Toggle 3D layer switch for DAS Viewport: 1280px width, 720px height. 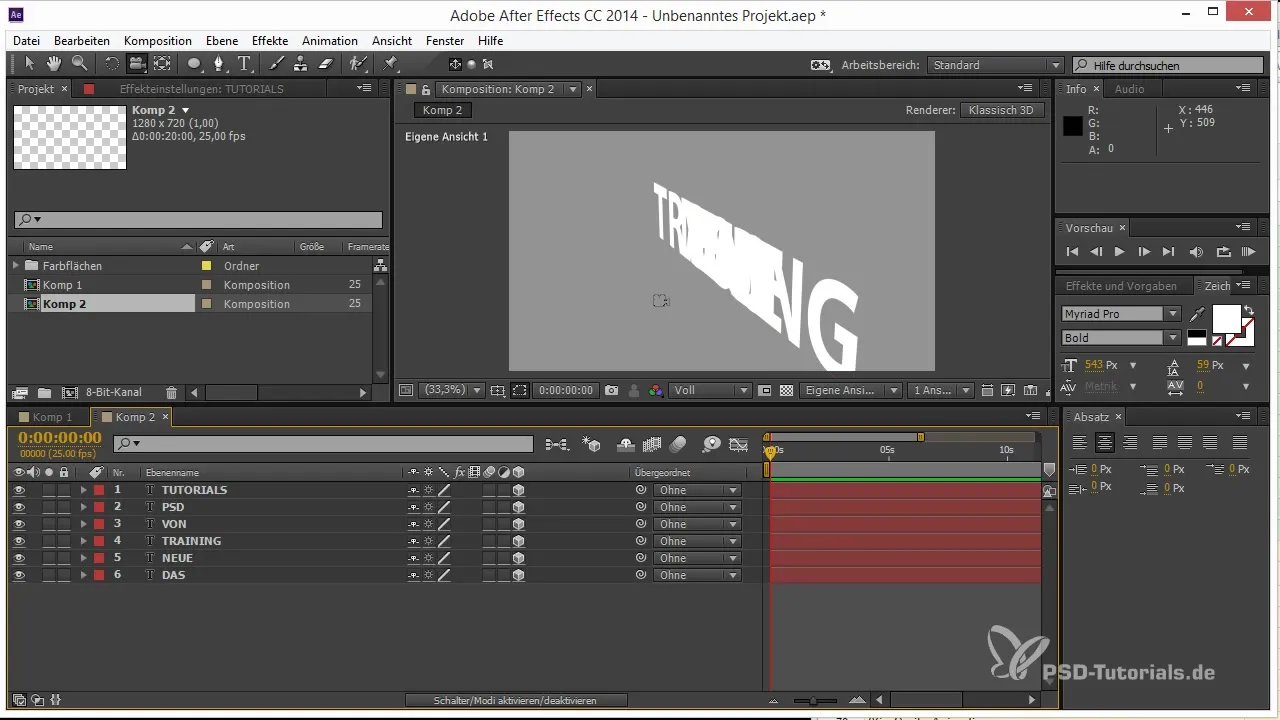(x=518, y=575)
